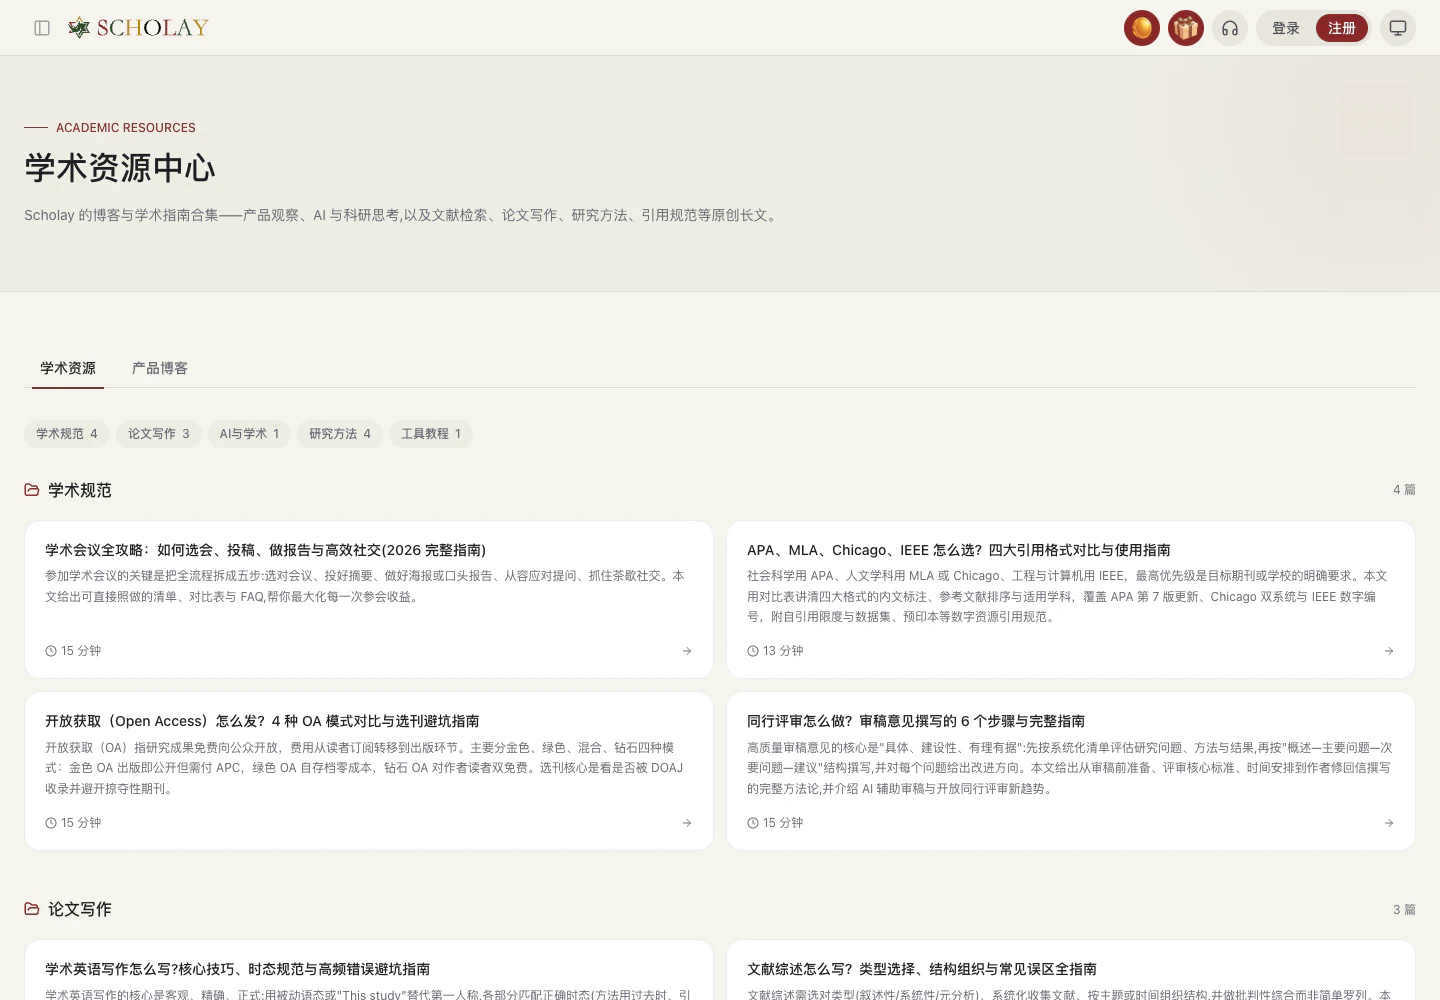The width and height of the screenshot is (1440, 1000).
Task: Click the 学术规范 section heading text
Action: pos(80,490)
